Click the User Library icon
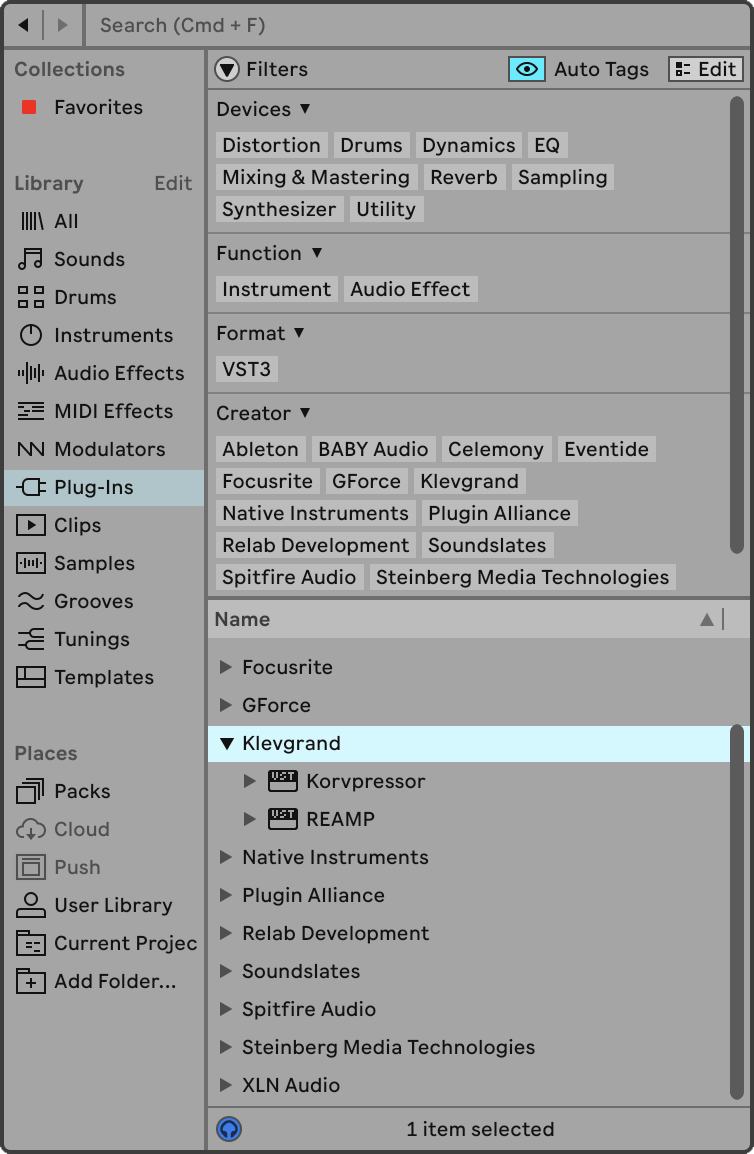Viewport: 754px width, 1154px height. 31,906
